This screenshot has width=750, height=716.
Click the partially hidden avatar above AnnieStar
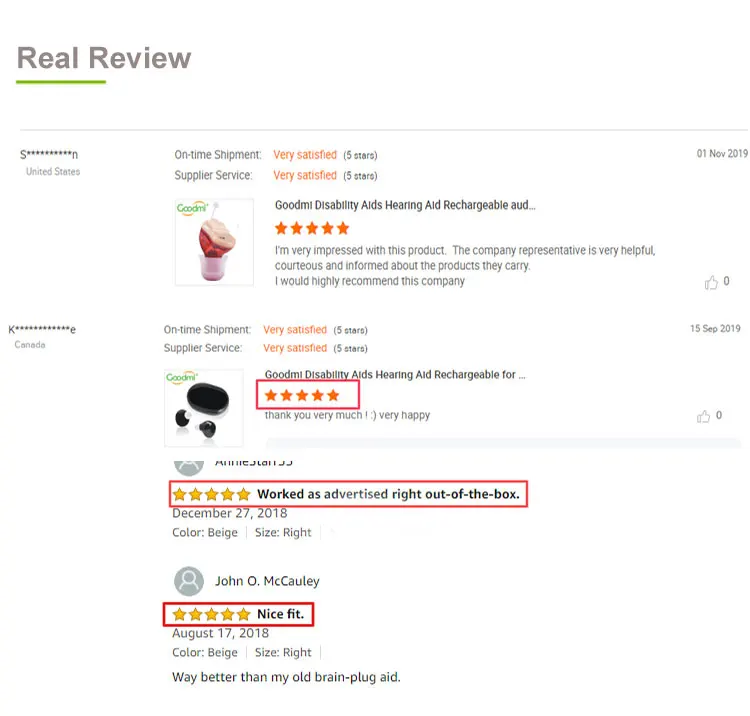click(x=189, y=467)
